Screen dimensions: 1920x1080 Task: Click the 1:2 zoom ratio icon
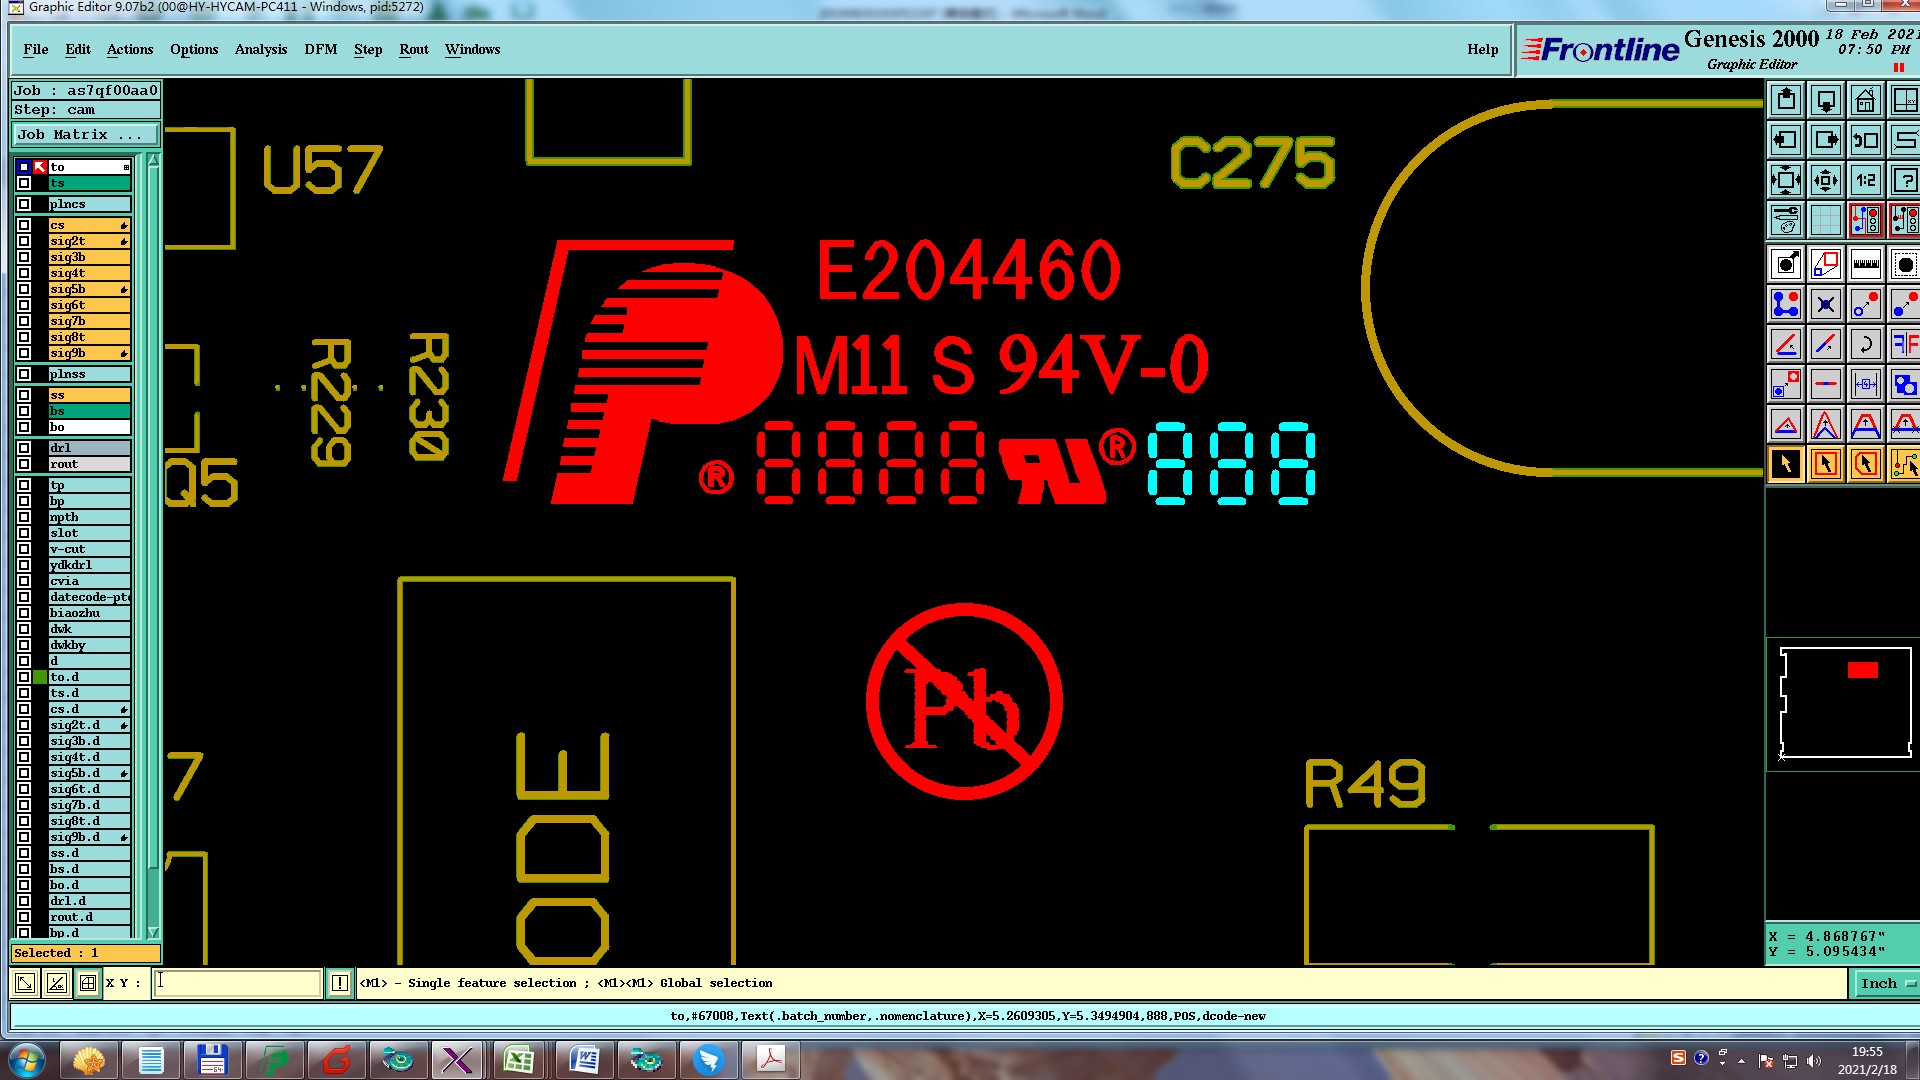(x=1865, y=181)
